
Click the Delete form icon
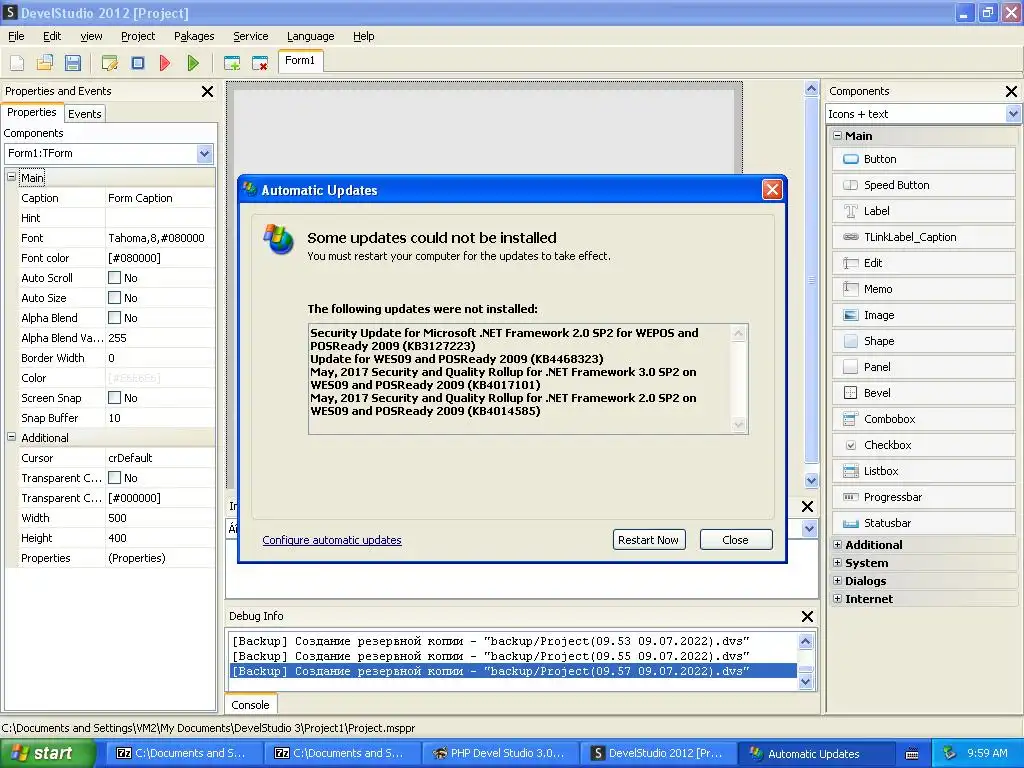pyautogui.click(x=260, y=63)
